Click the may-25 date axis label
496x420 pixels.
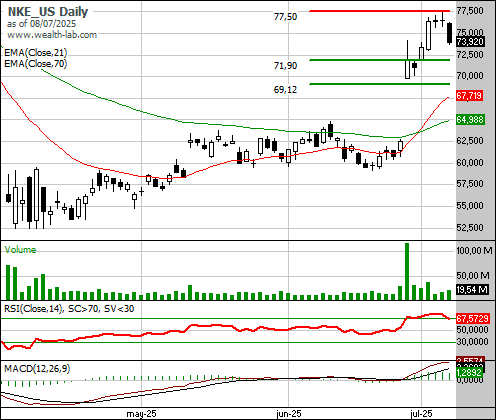click(141, 414)
